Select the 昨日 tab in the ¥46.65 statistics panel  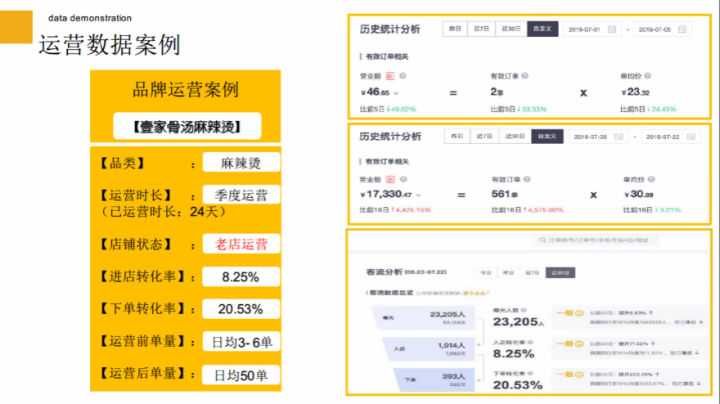[455, 29]
